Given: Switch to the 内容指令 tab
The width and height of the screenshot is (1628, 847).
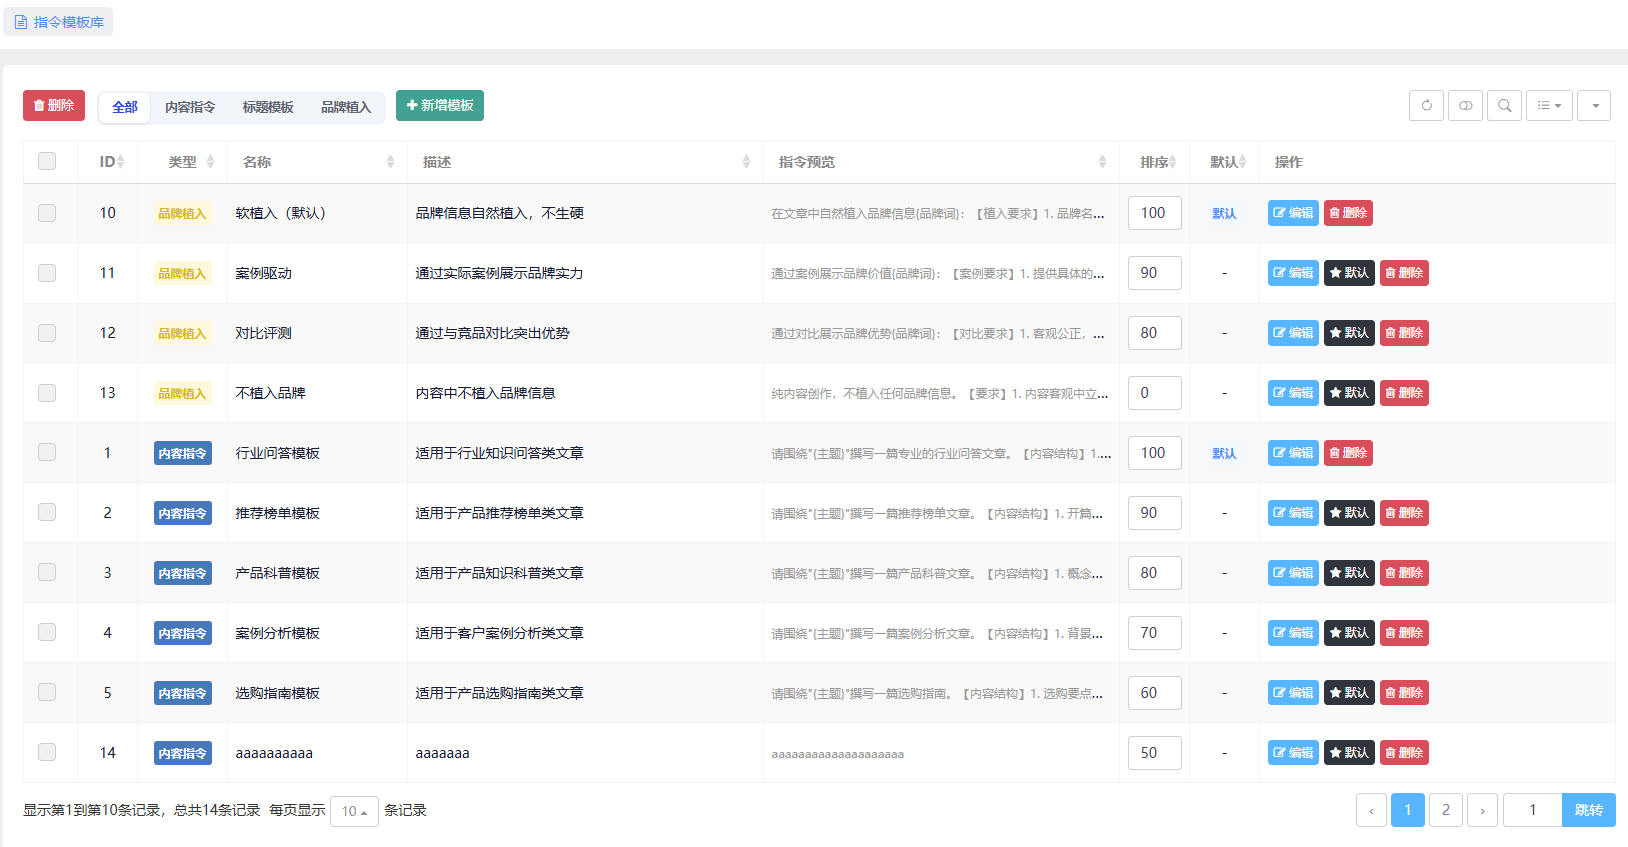Looking at the screenshot, I should [190, 107].
